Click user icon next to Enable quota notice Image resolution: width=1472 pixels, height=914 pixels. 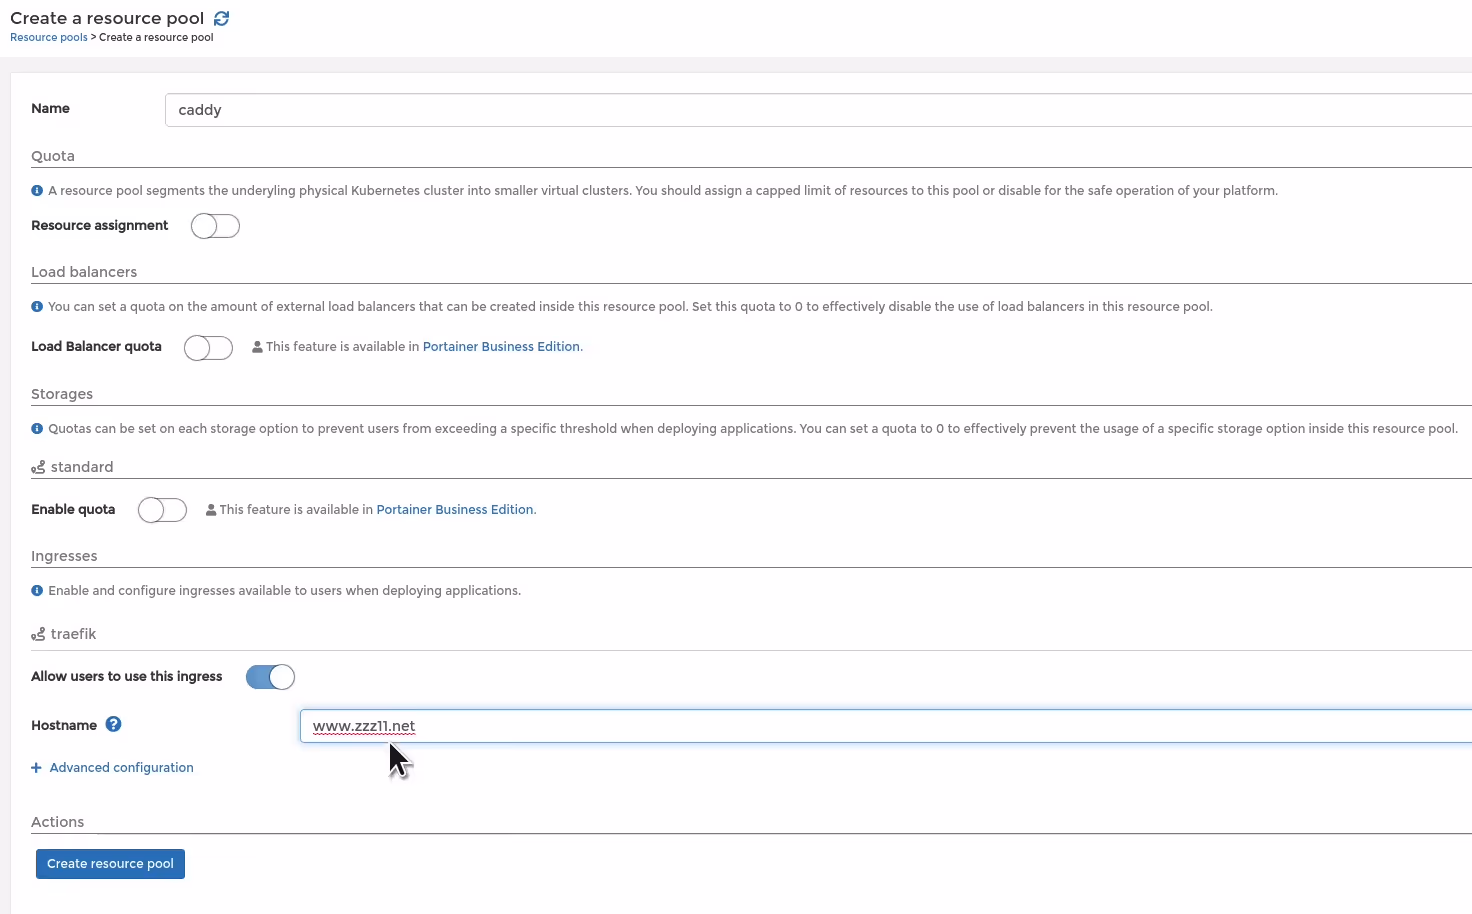[x=211, y=509]
